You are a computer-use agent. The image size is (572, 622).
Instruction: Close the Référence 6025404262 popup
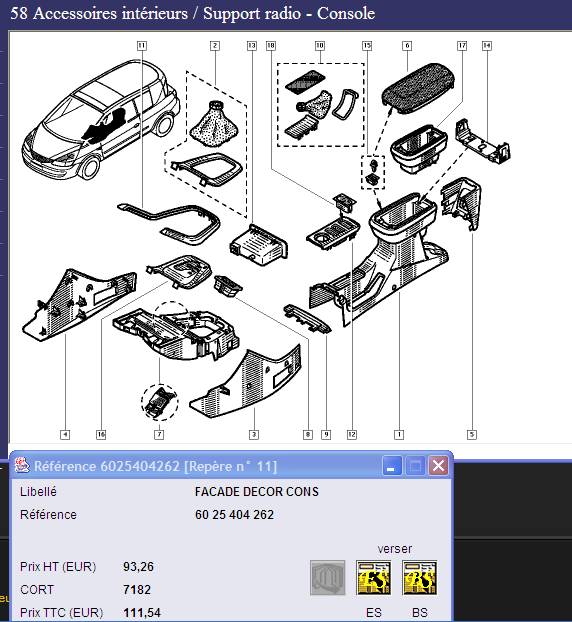438,465
